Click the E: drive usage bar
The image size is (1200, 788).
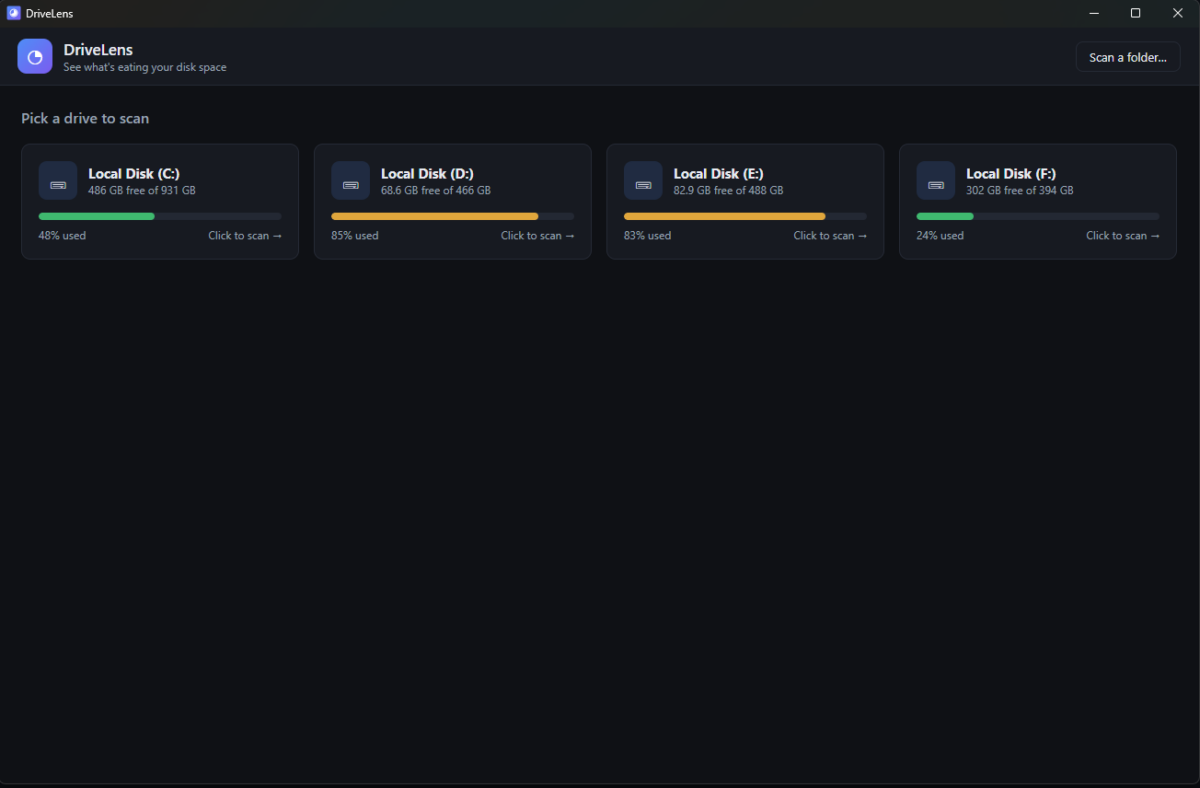pos(745,216)
